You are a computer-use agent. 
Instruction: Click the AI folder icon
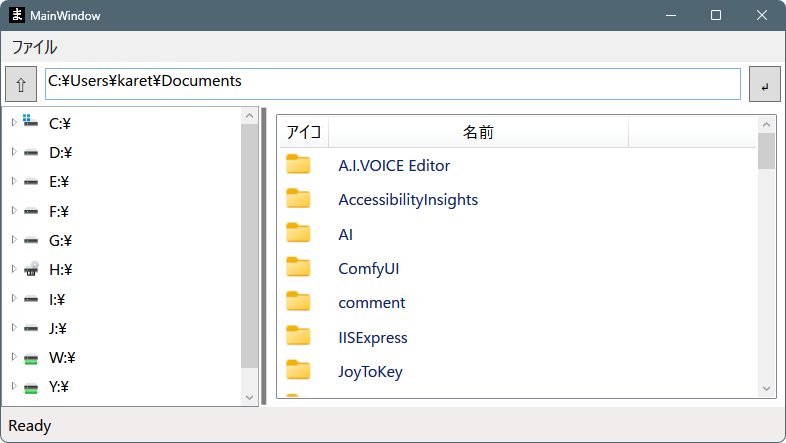tap(298, 233)
